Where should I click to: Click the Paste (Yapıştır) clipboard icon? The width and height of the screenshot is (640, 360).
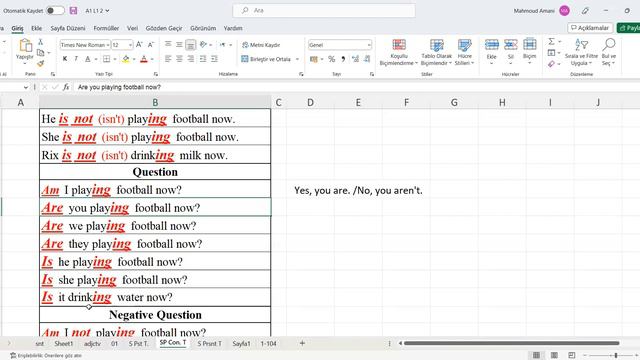pos(25,46)
